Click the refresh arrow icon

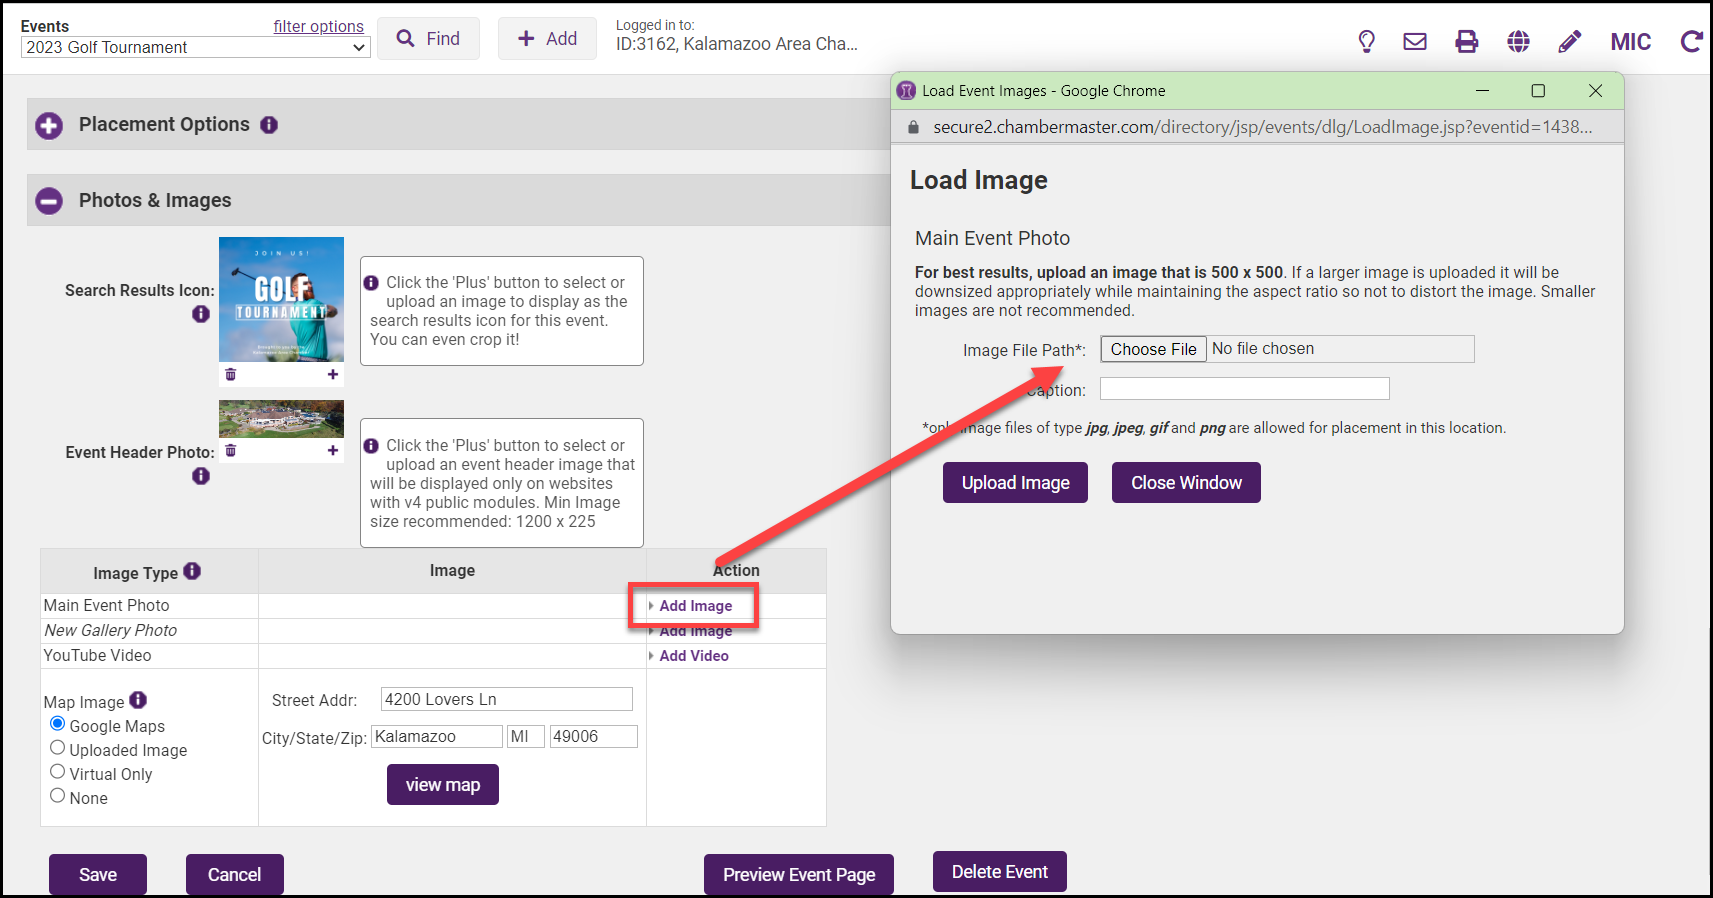tap(1690, 41)
